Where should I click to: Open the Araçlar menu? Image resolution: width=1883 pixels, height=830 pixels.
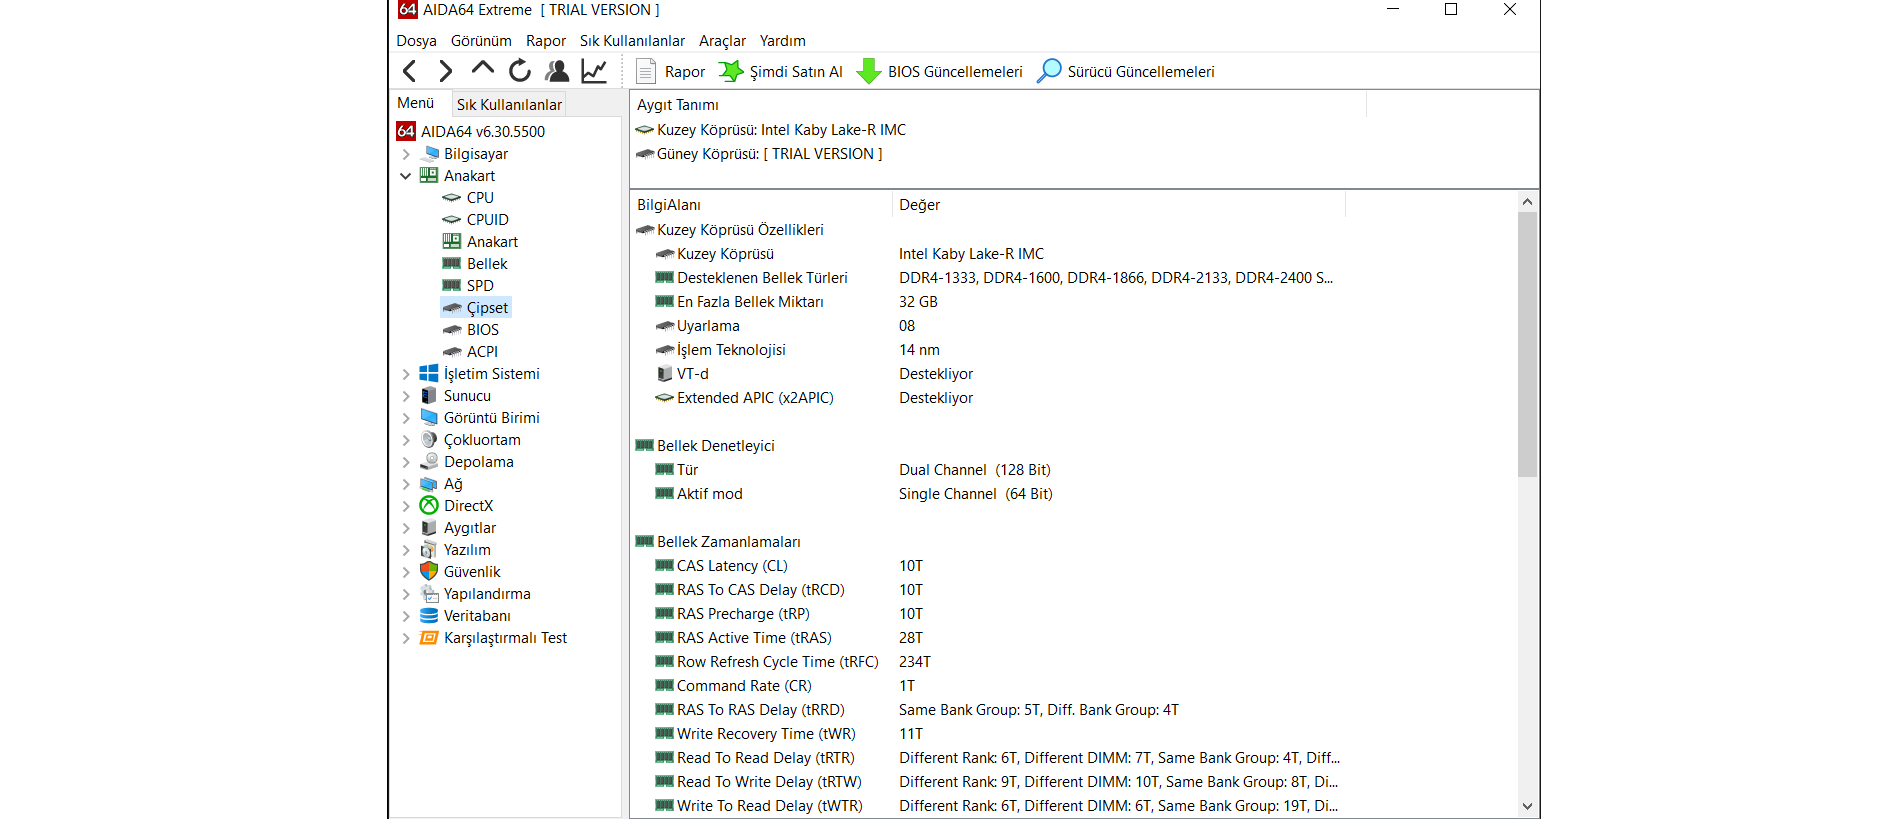(722, 41)
